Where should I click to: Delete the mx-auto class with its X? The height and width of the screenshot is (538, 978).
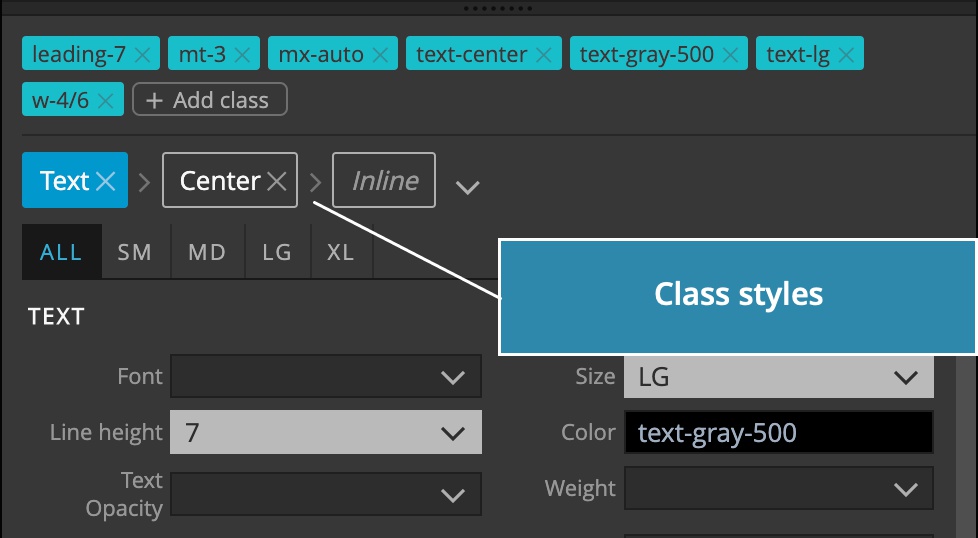pyautogui.click(x=380, y=55)
